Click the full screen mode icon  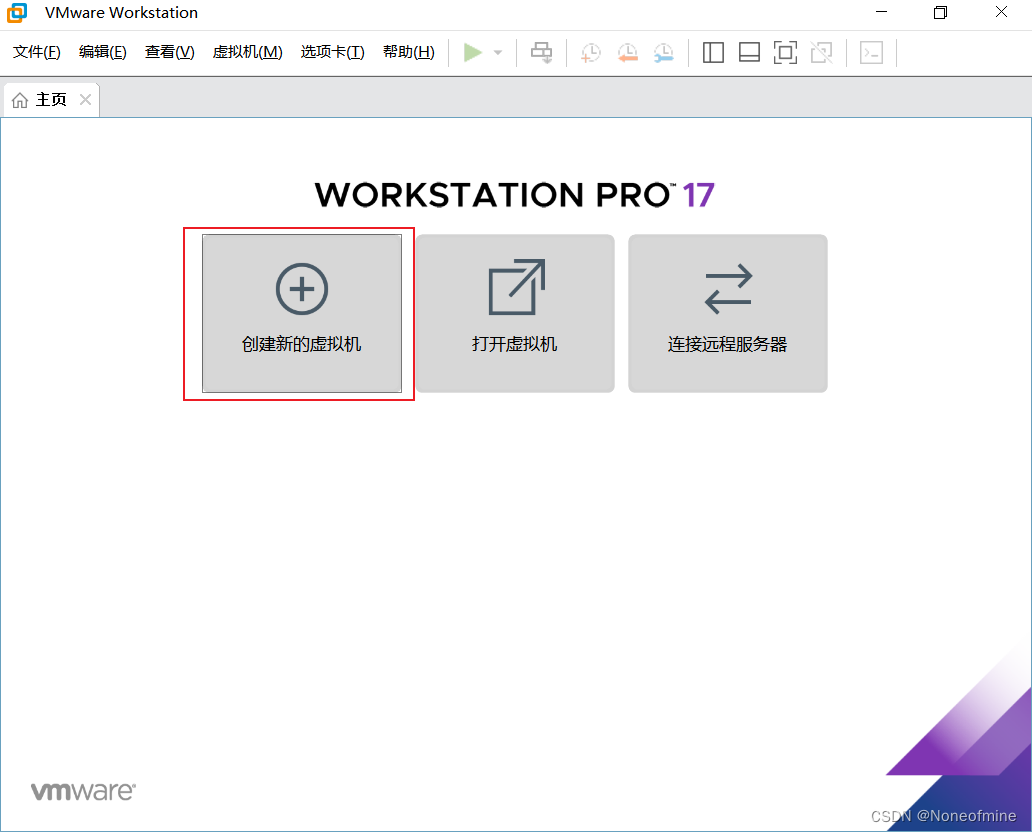point(785,52)
